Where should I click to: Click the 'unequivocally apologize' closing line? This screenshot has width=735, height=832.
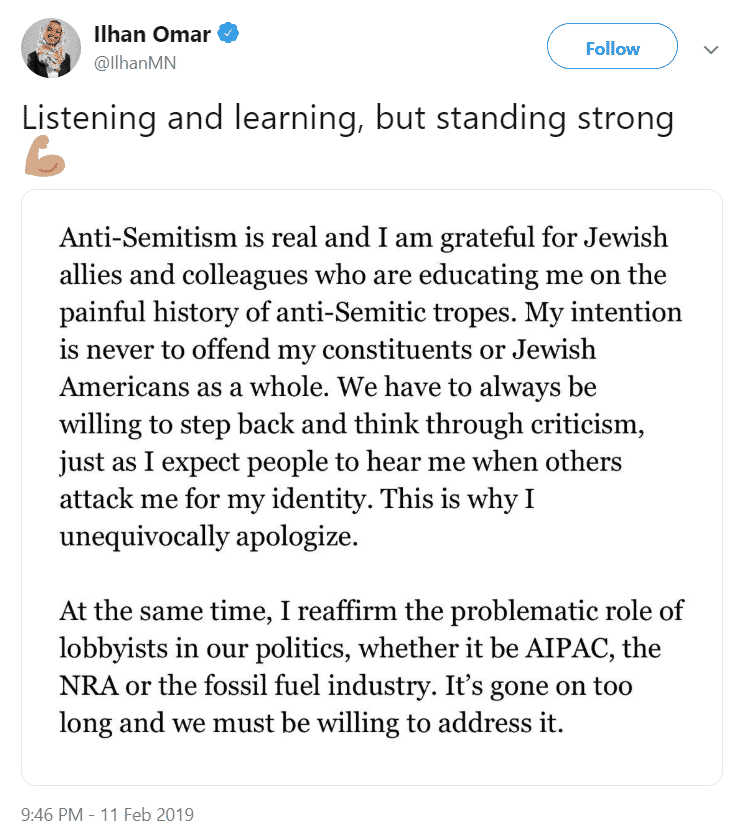[209, 538]
